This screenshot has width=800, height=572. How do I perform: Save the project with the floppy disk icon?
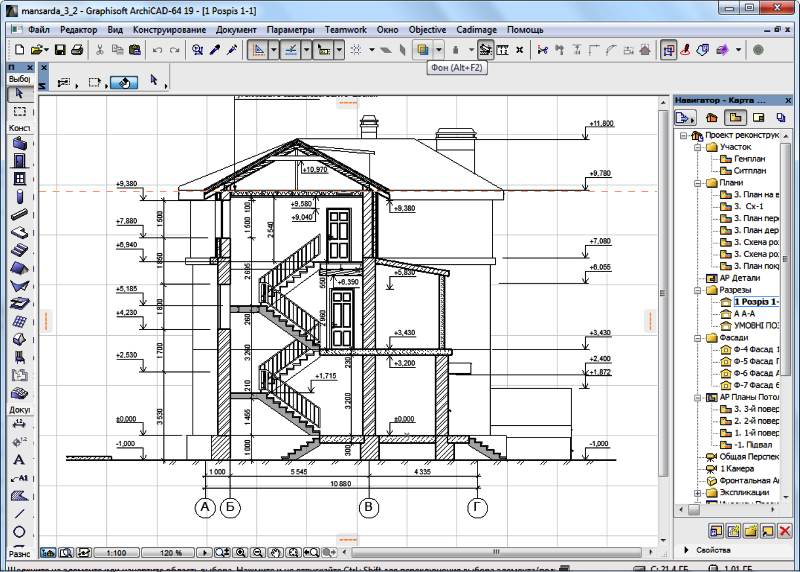[x=60, y=50]
